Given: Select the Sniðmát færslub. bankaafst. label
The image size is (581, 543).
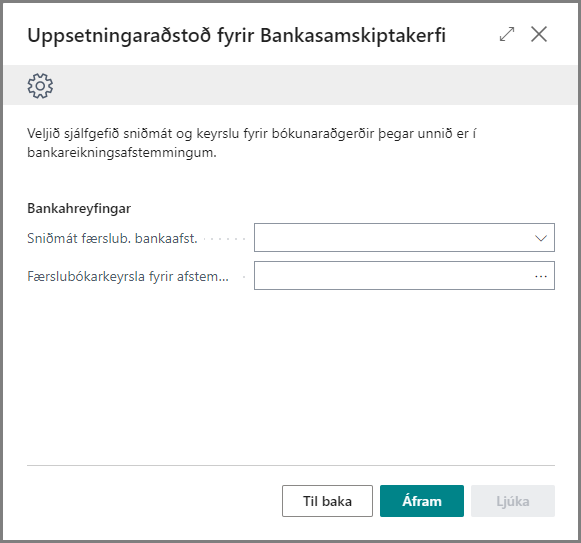Looking at the screenshot, I should pos(112,238).
